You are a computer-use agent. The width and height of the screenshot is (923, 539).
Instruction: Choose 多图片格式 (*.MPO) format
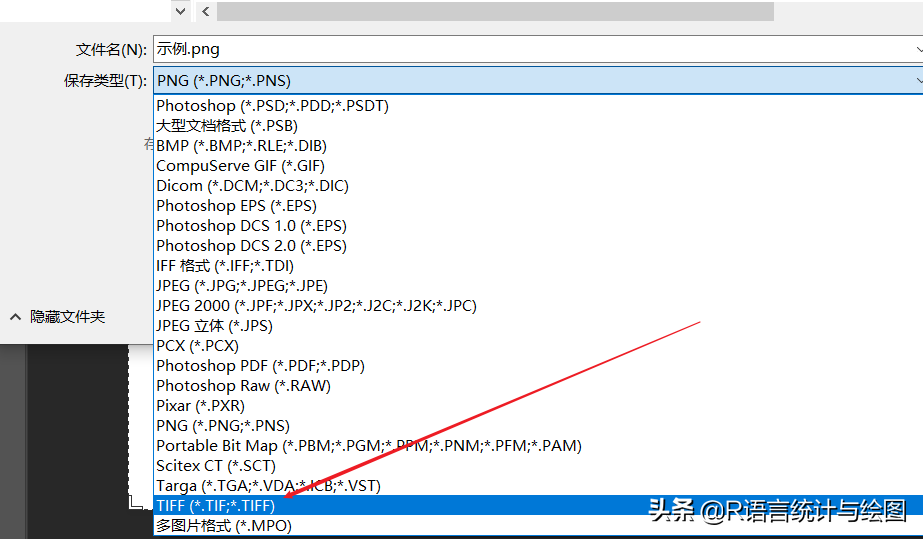coord(538,525)
